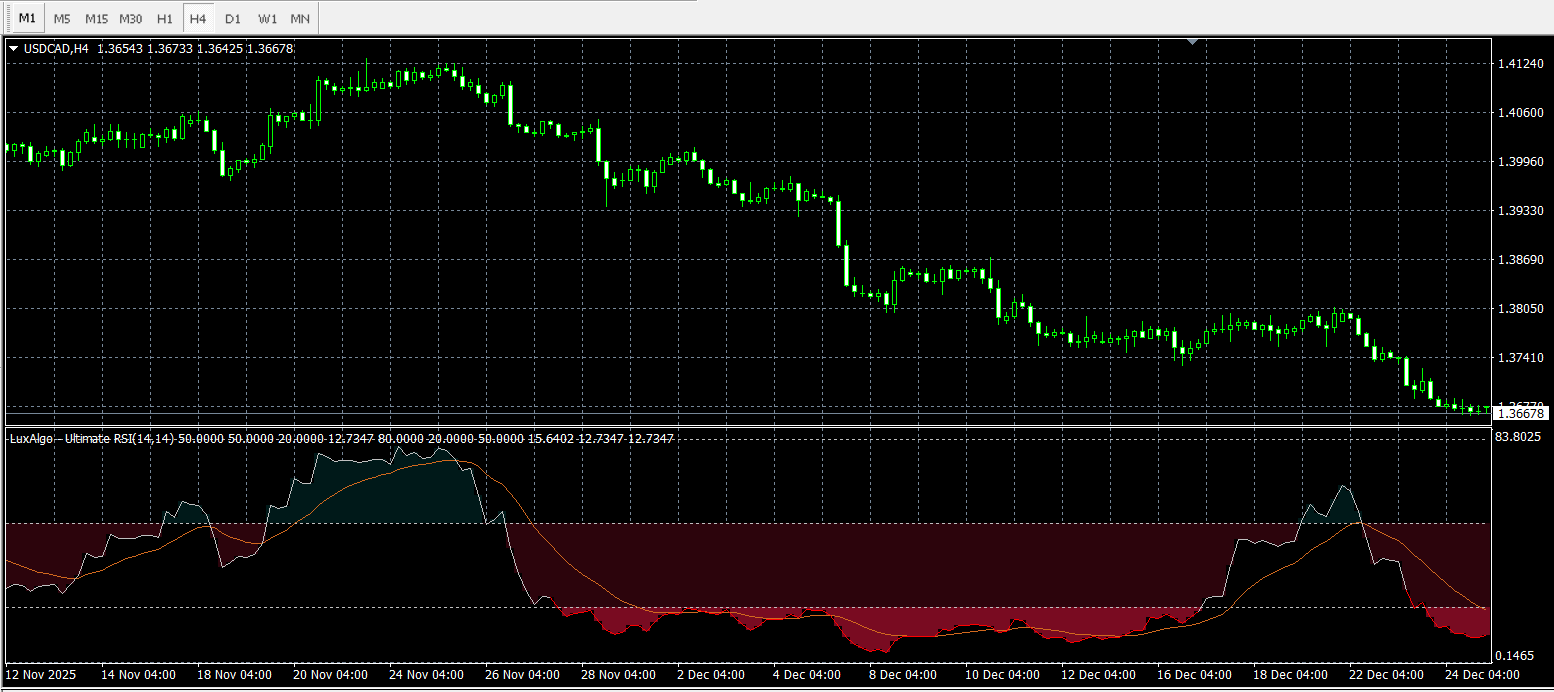1554x692 pixels.
Task: Select the M15 timeframe button
Action: click(96, 18)
